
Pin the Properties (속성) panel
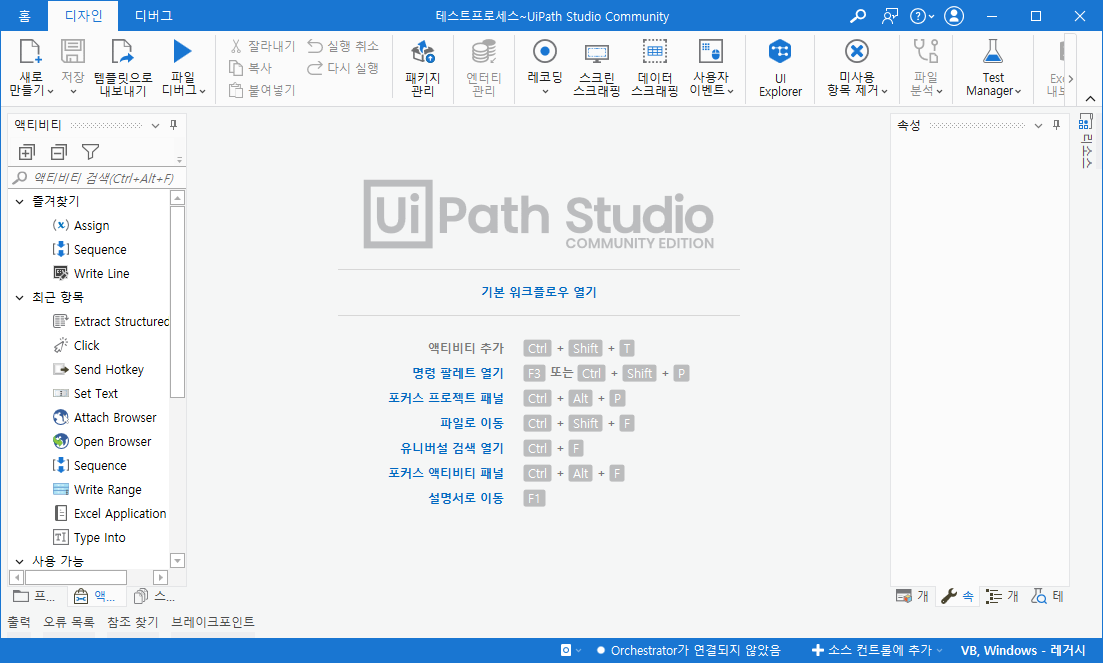click(1056, 125)
